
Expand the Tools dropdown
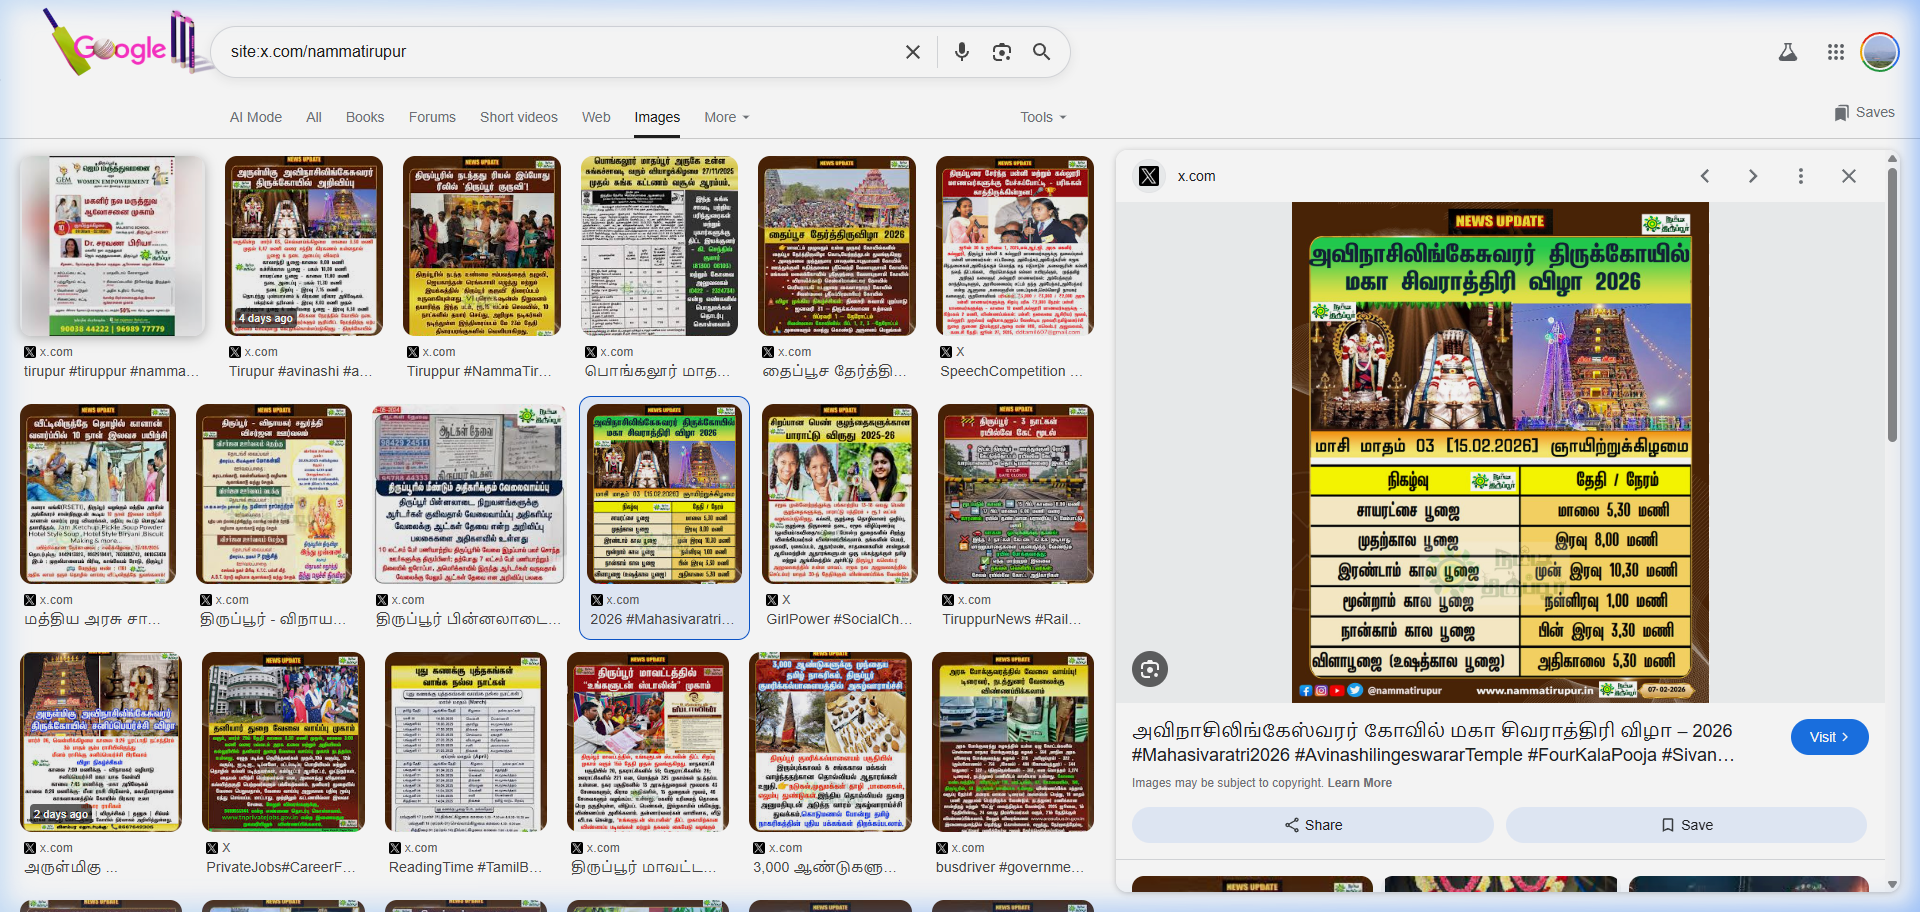(1042, 117)
